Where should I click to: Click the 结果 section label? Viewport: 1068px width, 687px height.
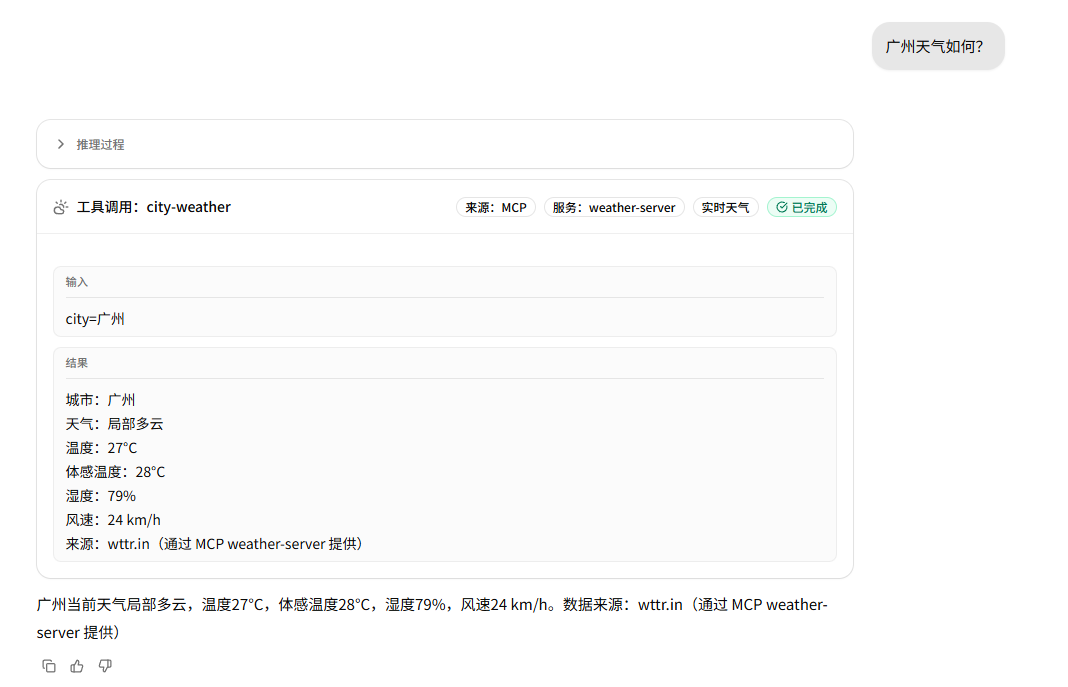[x=77, y=363]
